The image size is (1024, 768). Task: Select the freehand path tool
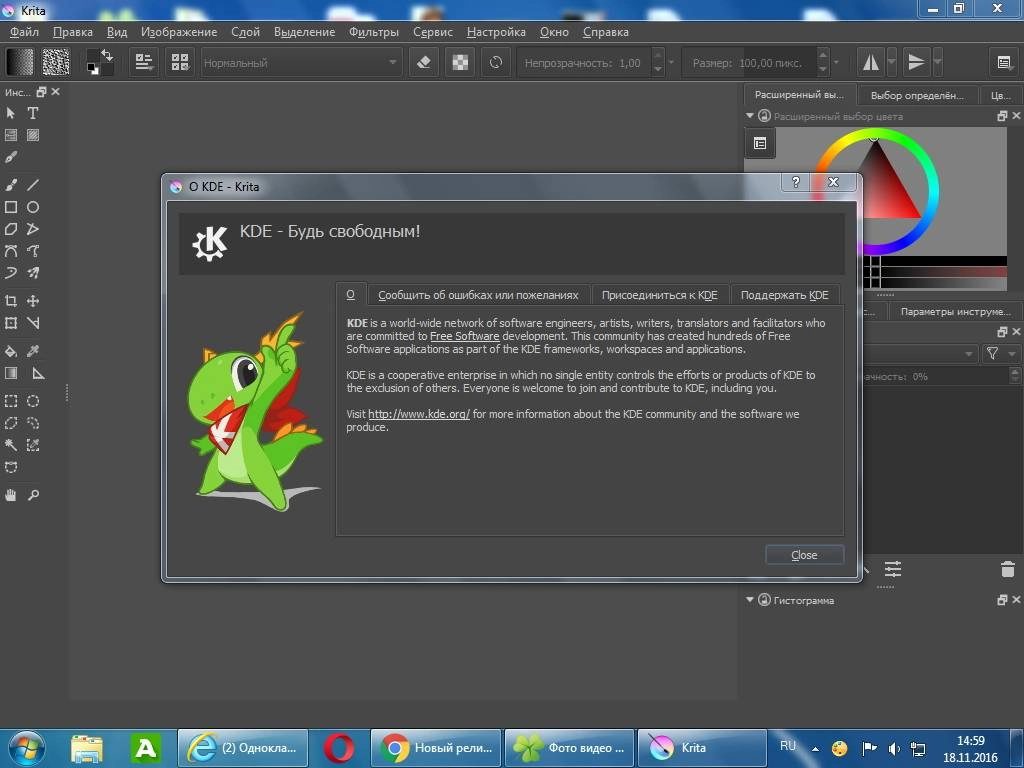(x=33, y=251)
